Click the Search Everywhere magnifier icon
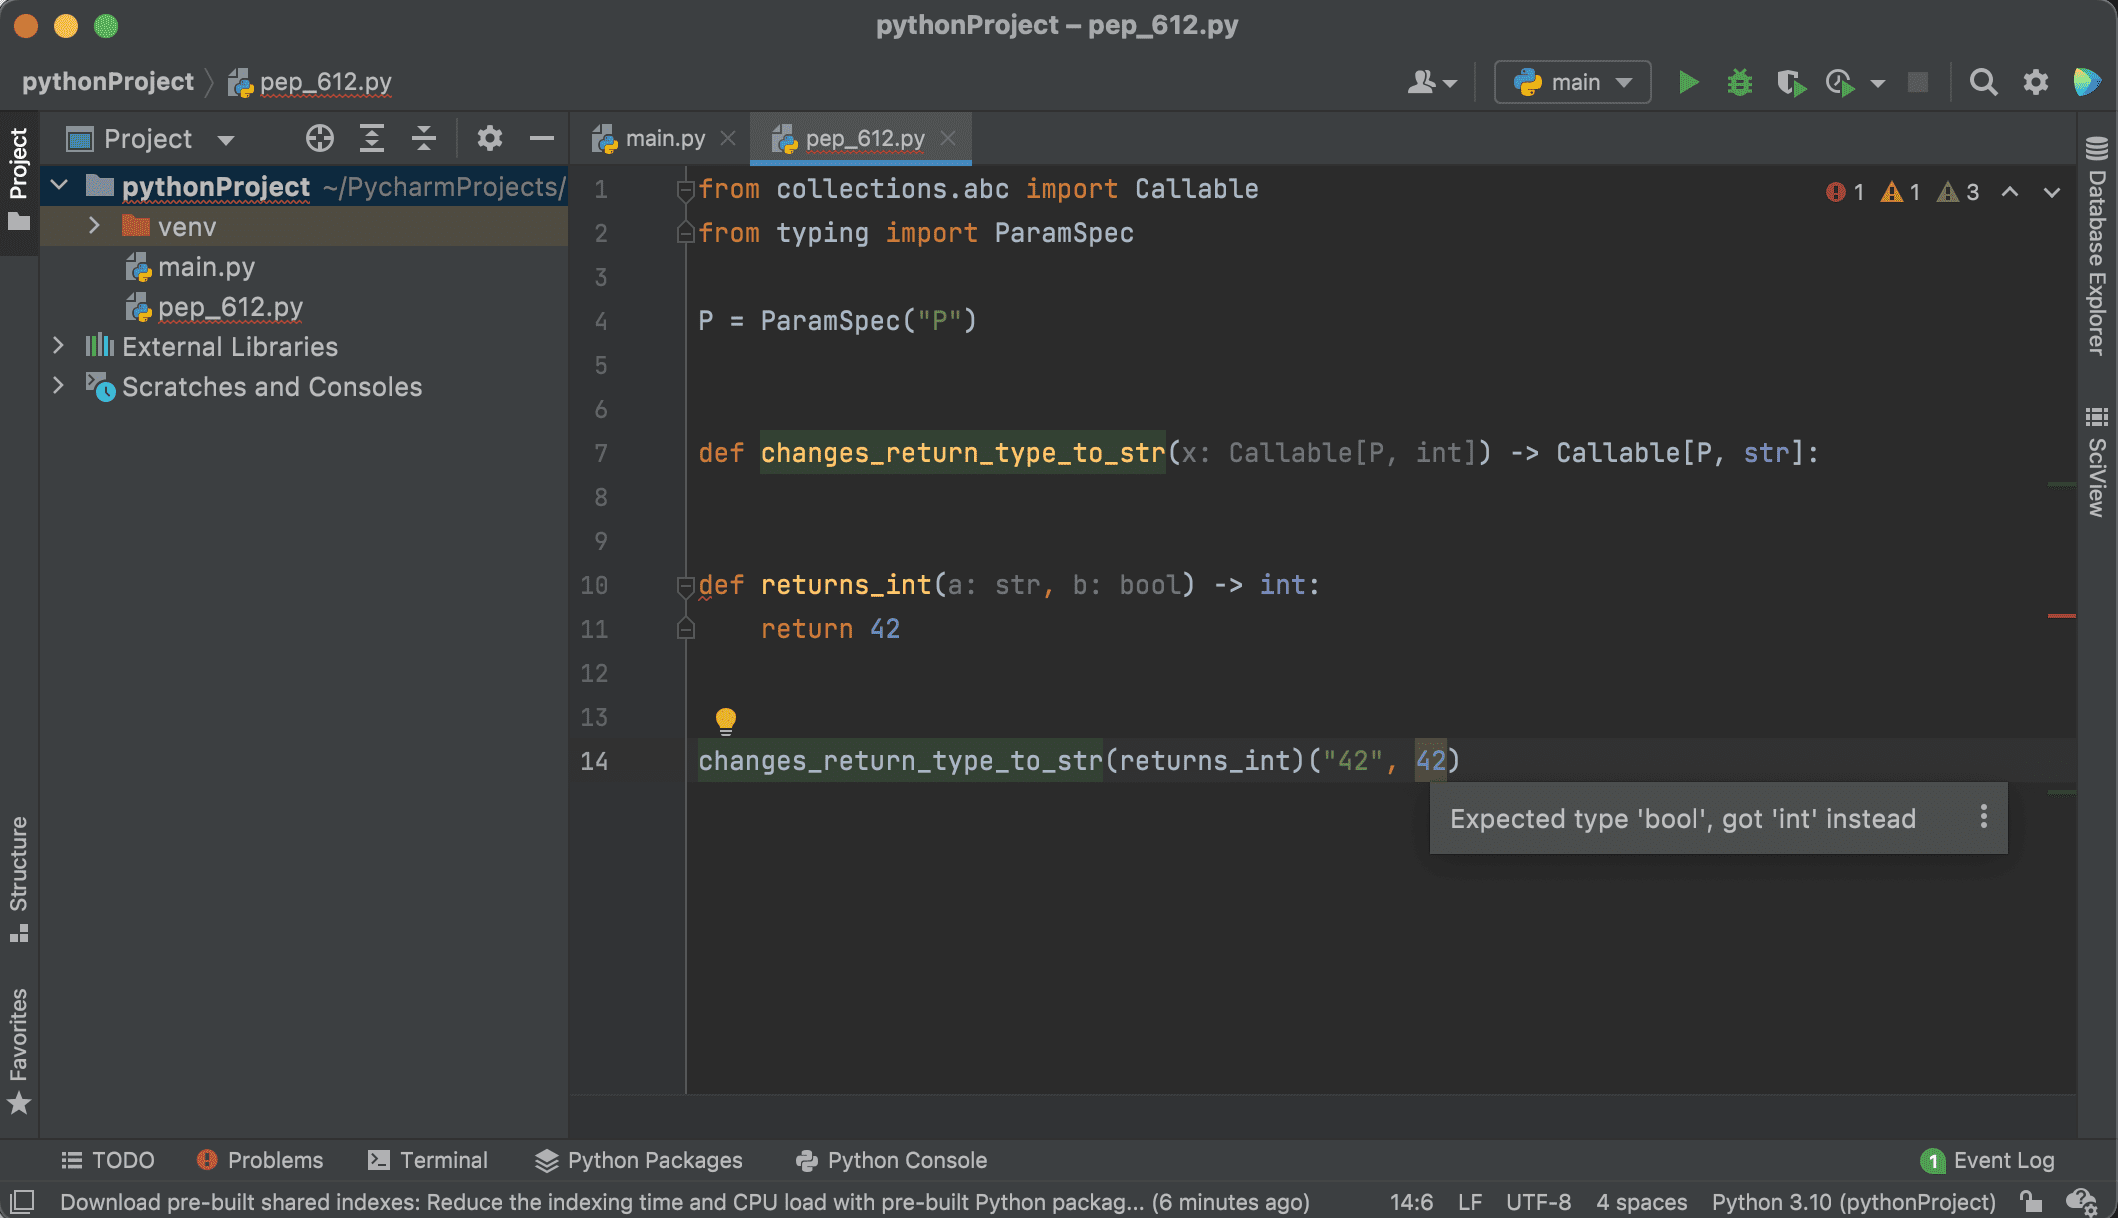This screenshot has width=2118, height=1218. (x=1983, y=82)
